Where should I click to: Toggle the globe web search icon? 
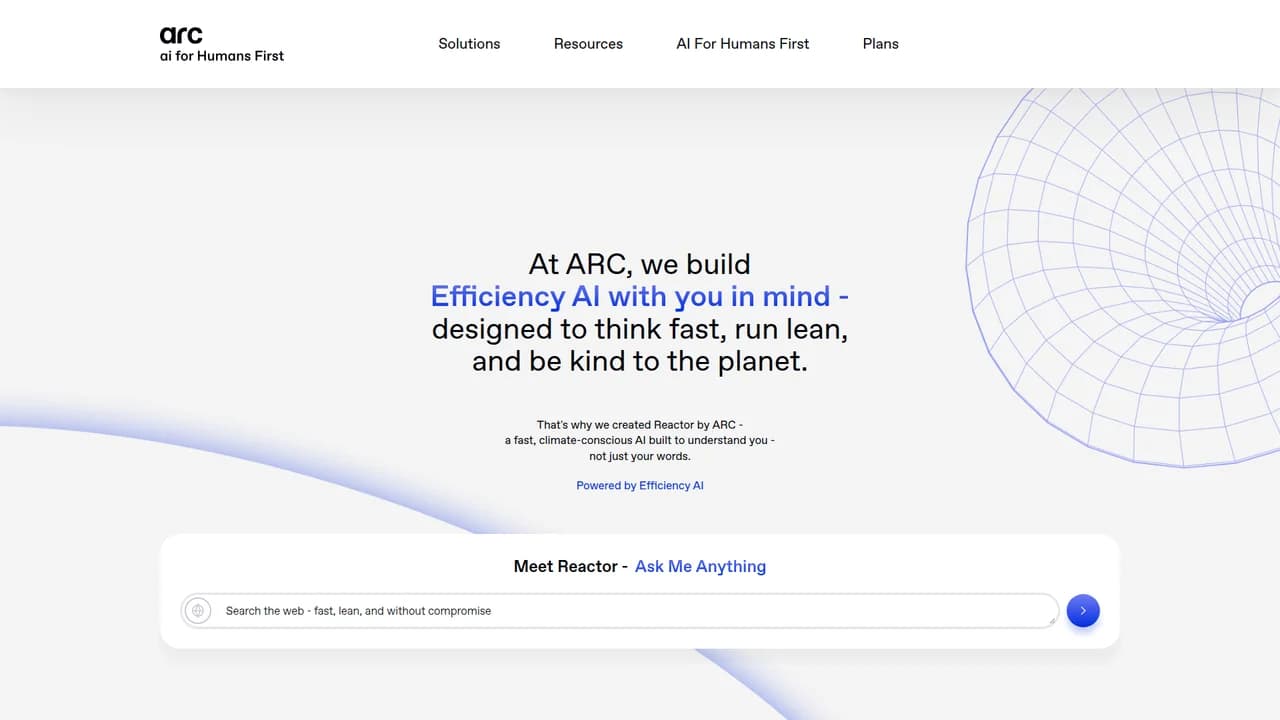click(x=198, y=610)
